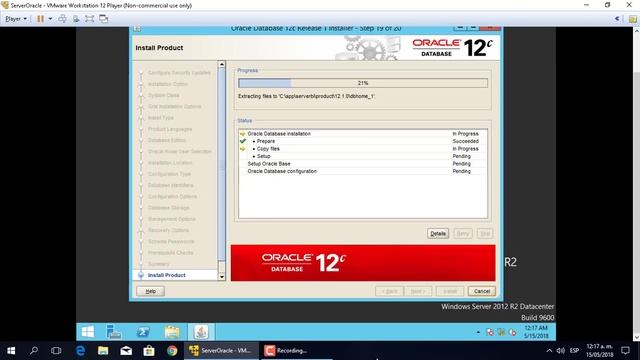Select the Setup Oracle Base status row
This screenshot has height=360, width=640.
tap(363, 164)
